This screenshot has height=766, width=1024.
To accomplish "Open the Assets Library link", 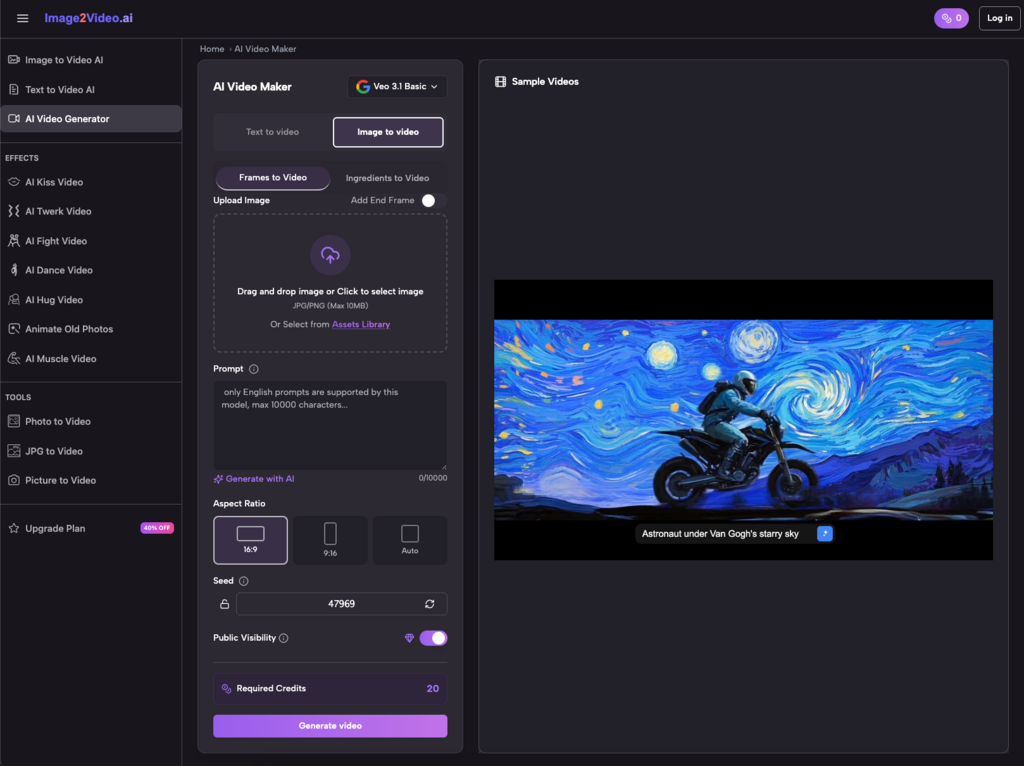I will [x=361, y=324].
